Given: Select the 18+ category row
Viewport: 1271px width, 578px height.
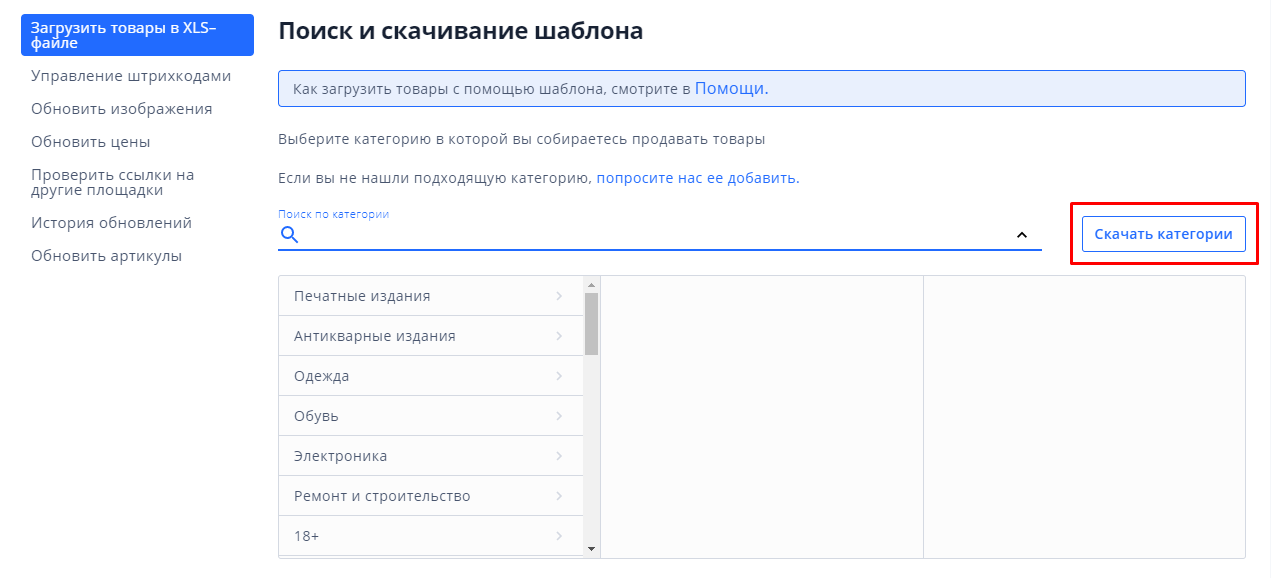Looking at the screenshot, I should pos(431,536).
